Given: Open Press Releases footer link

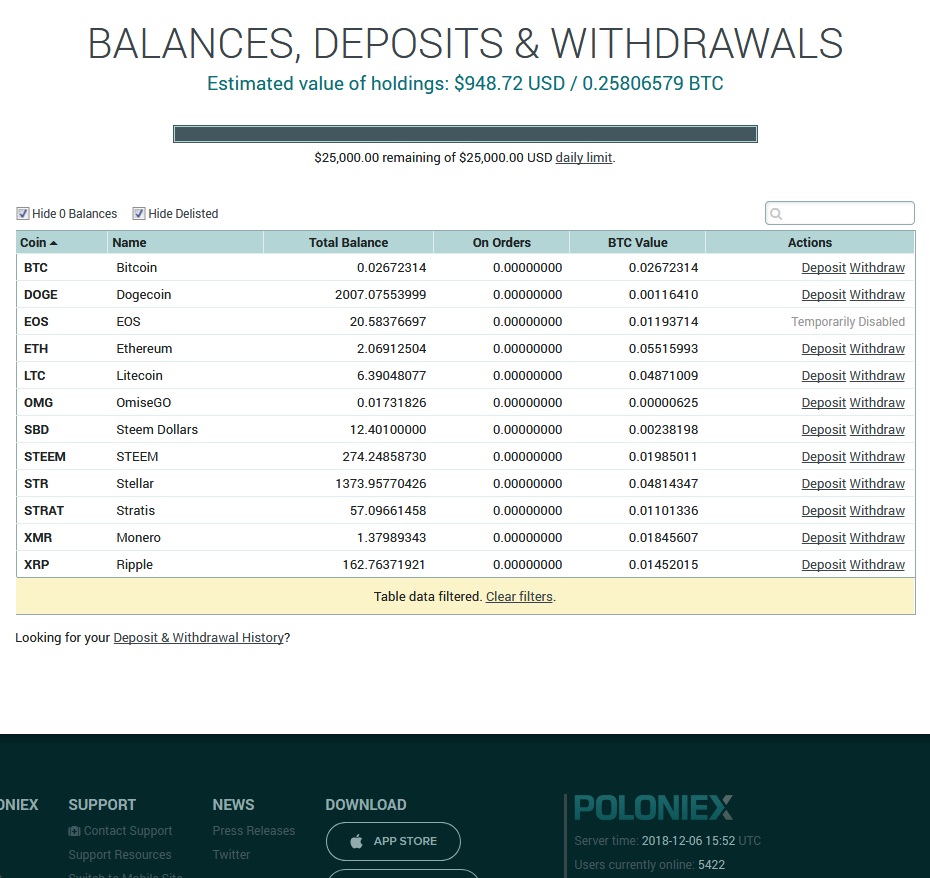Looking at the screenshot, I should 254,831.
